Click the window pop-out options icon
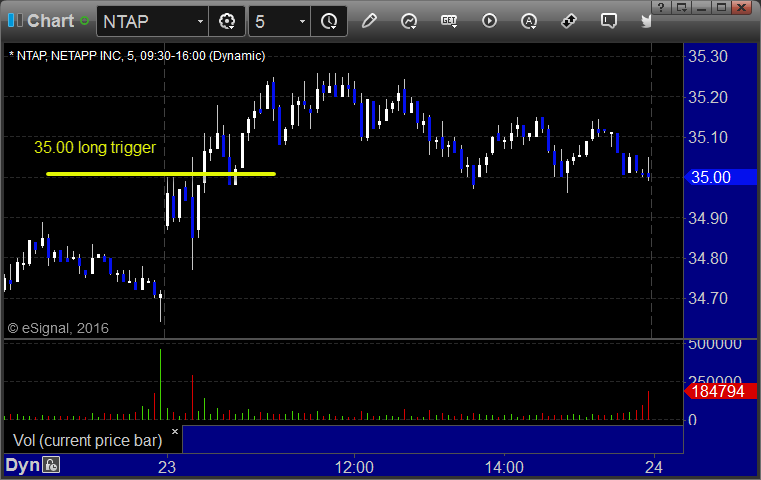Screen dimensions: 761x480 coord(681,7)
